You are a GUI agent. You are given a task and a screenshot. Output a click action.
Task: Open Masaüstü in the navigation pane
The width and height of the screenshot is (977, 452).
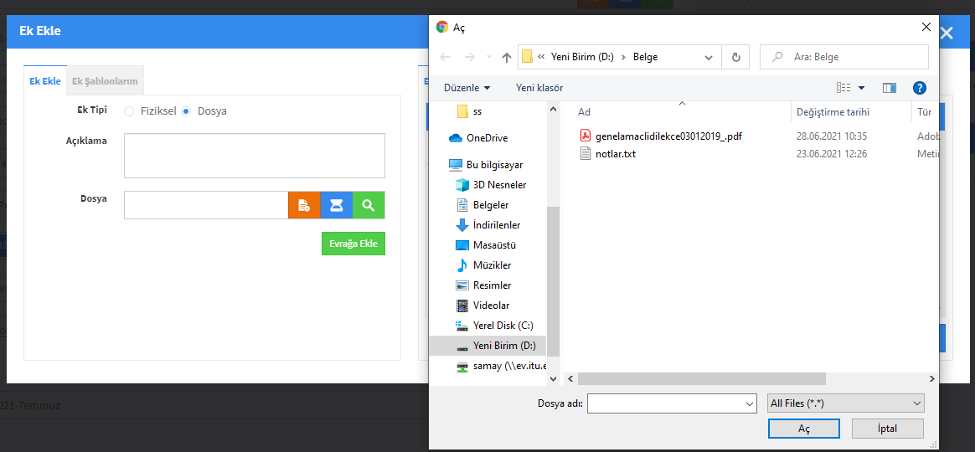pyautogui.click(x=486, y=245)
